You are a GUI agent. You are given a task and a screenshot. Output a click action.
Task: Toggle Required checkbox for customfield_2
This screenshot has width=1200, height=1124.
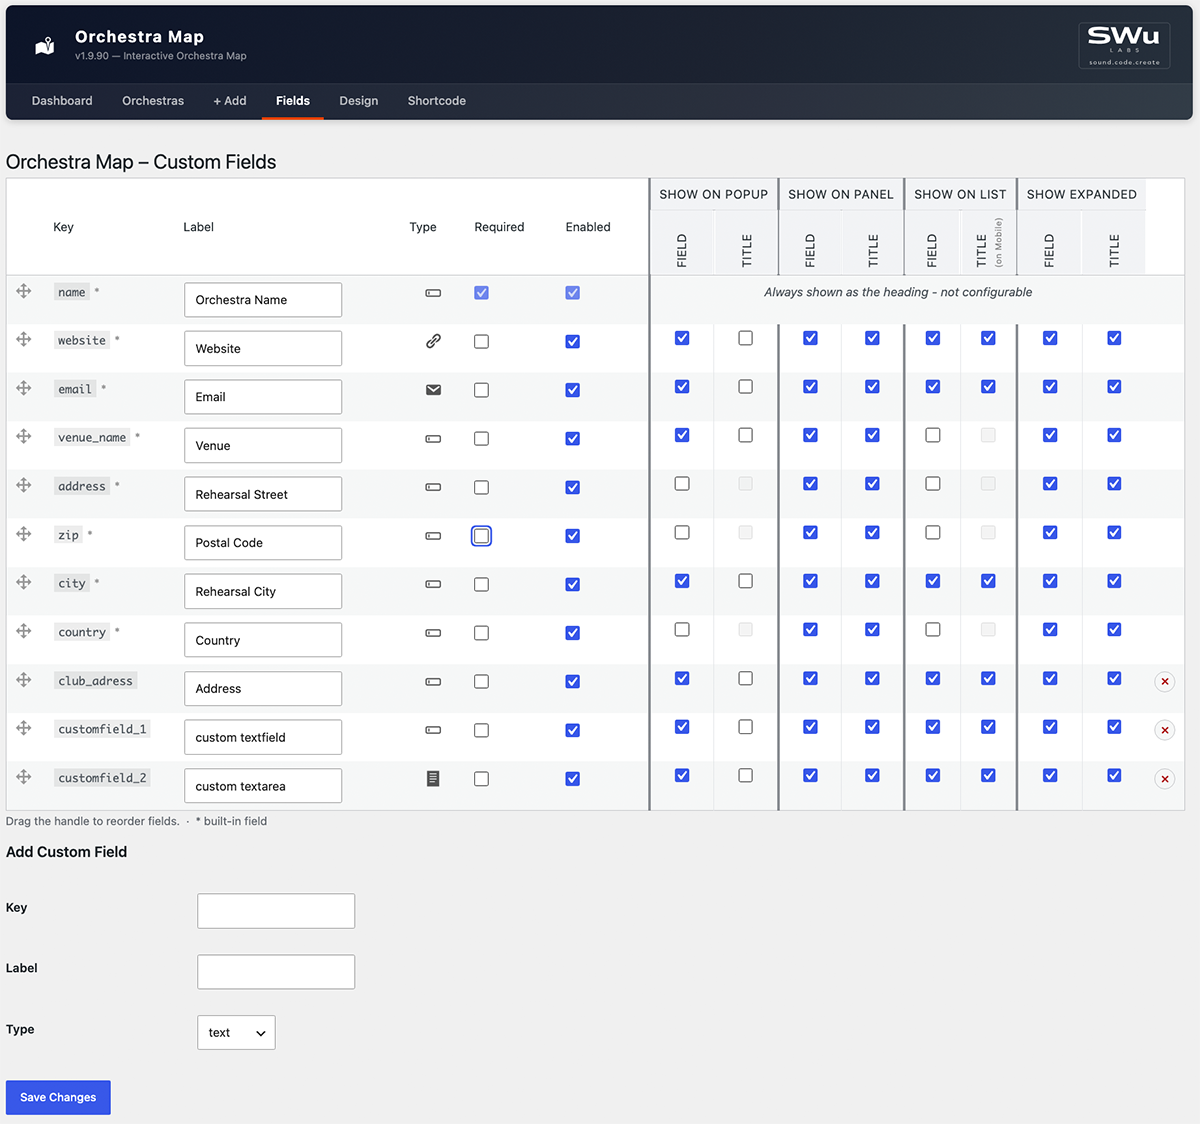coord(481,779)
